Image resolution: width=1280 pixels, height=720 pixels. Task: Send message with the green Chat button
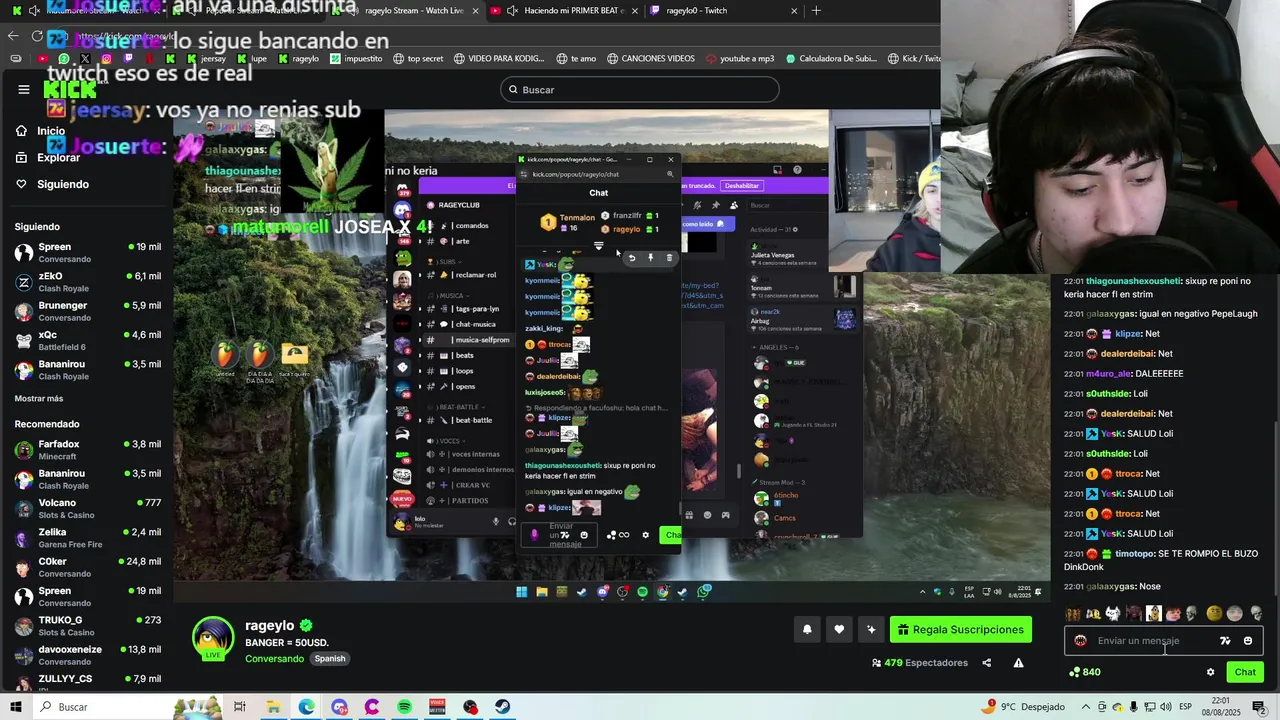coord(1245,672)
